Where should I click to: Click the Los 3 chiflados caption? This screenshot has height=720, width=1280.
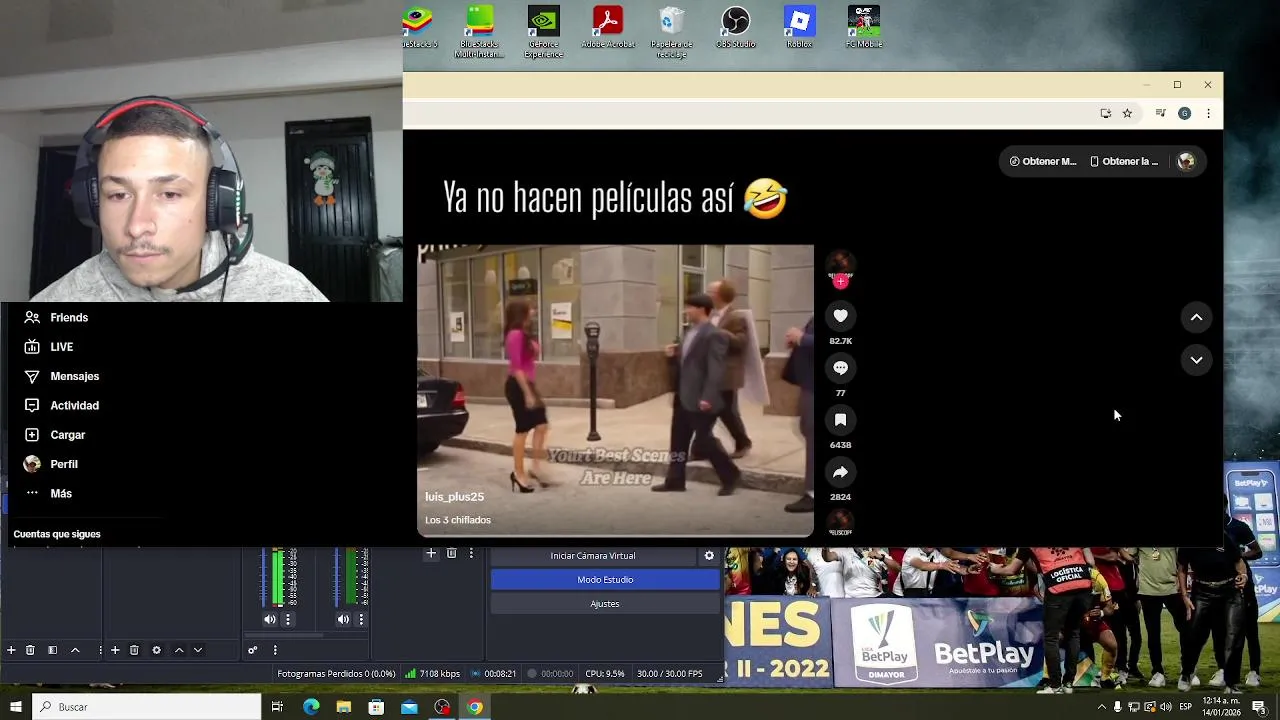point(458,520)
